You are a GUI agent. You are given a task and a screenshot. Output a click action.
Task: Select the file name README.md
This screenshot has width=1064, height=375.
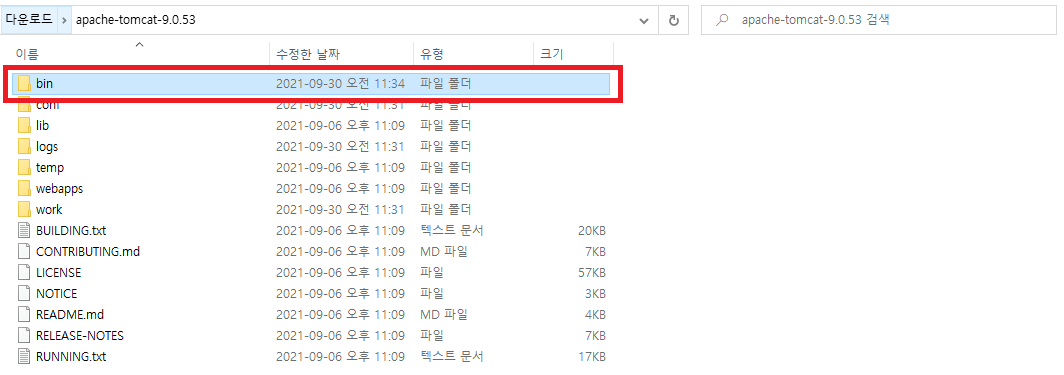click(70, 315)
